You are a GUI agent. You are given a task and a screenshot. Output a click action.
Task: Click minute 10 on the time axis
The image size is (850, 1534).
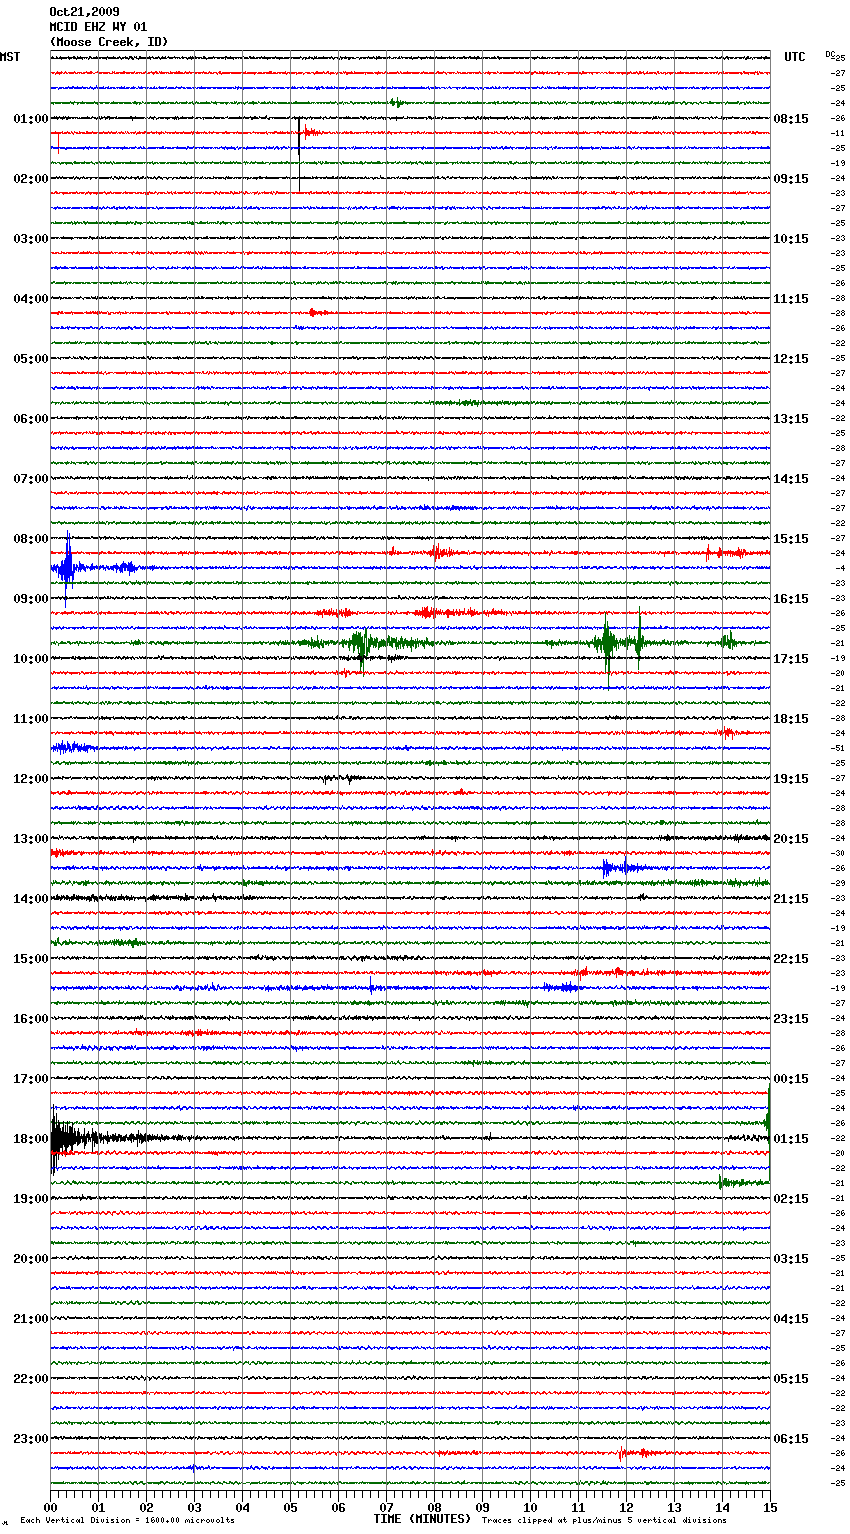[530, 1507]
